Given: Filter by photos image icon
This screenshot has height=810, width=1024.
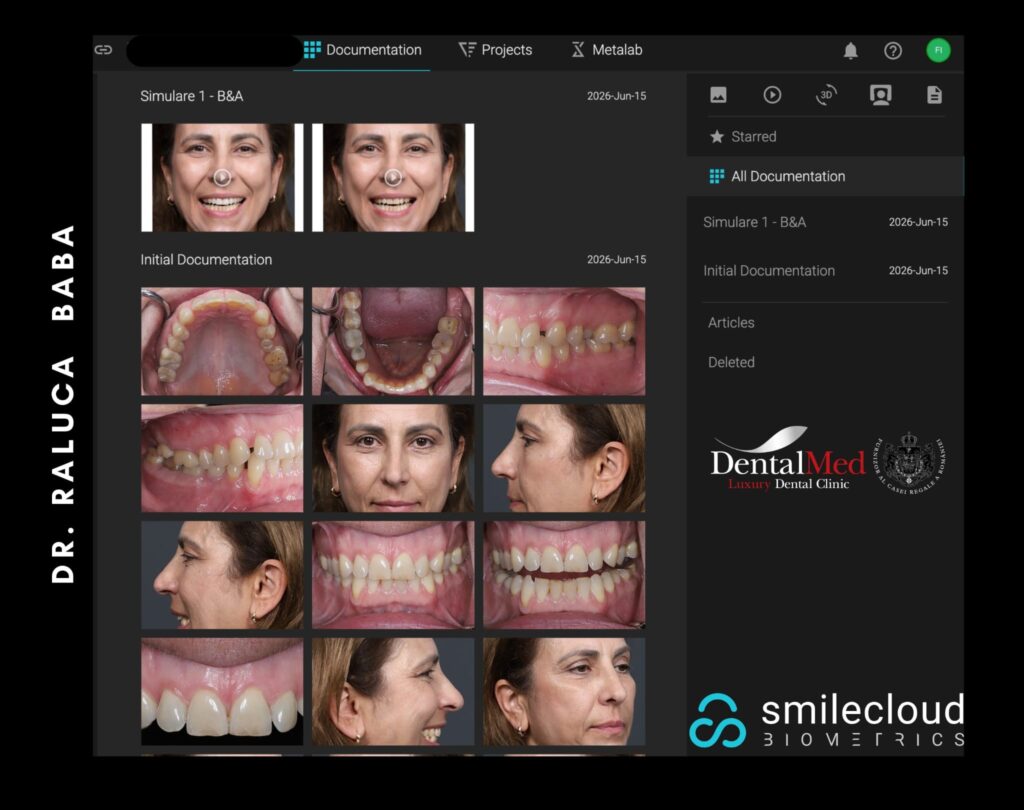Looking at the screenshot, I should tap(718, 95).
